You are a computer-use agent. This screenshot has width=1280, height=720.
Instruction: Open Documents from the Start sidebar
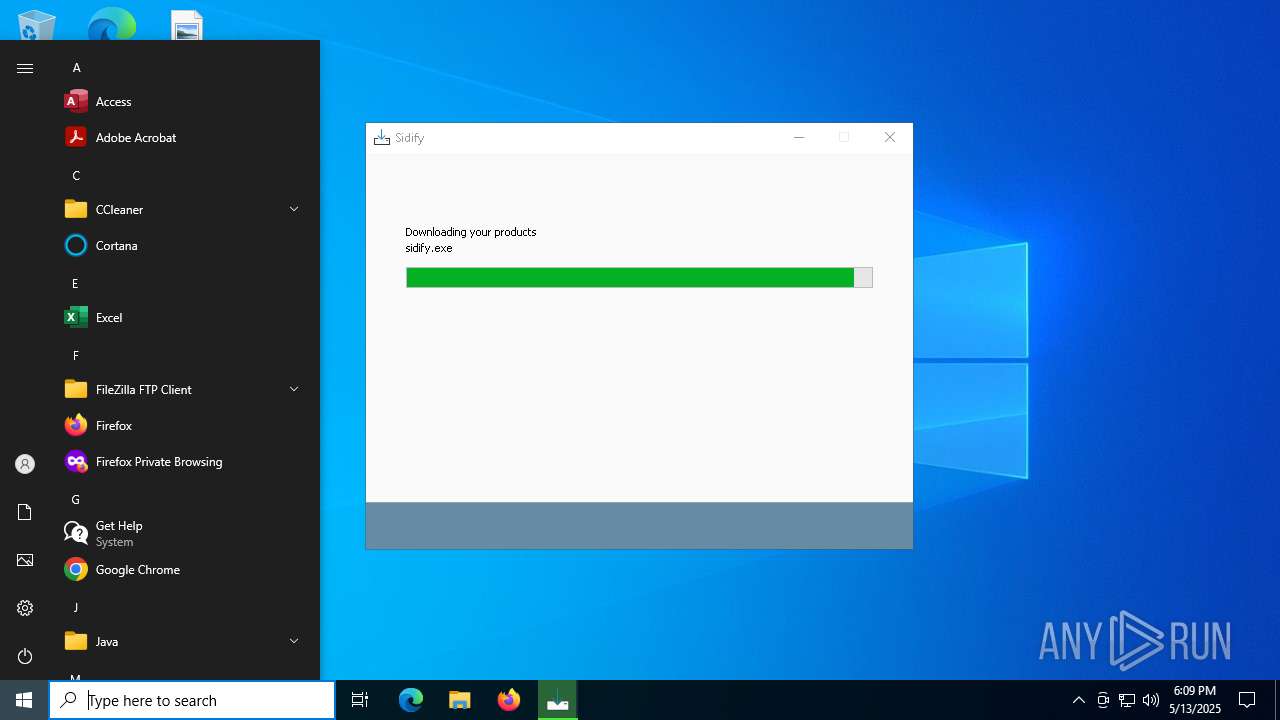point(25,512)
